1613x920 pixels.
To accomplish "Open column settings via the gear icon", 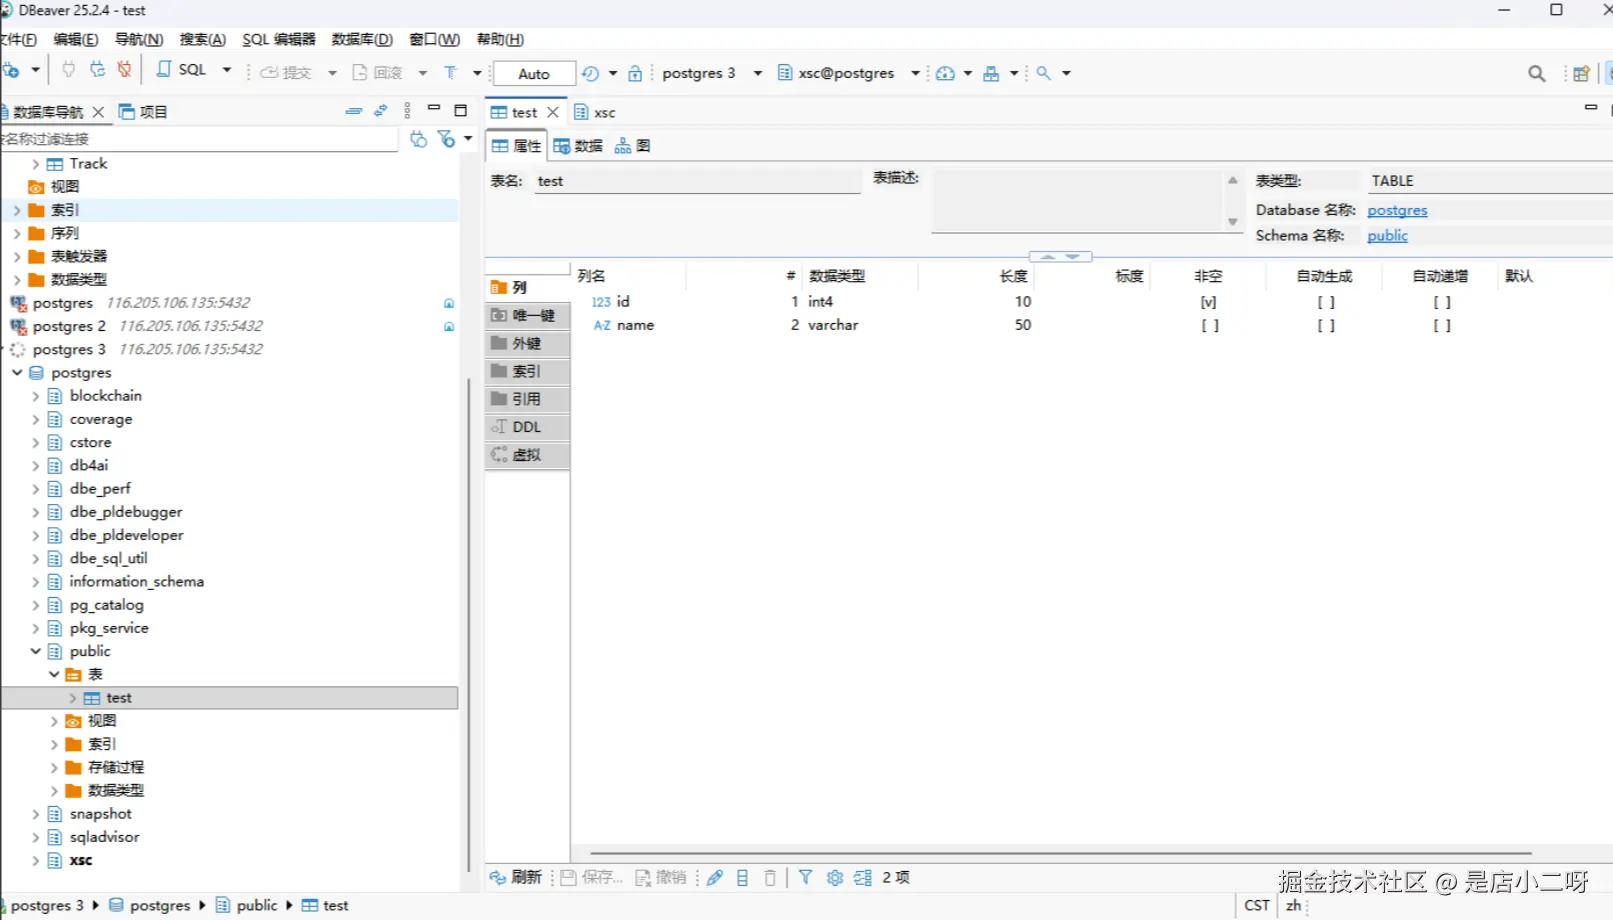I will [835, 878].
